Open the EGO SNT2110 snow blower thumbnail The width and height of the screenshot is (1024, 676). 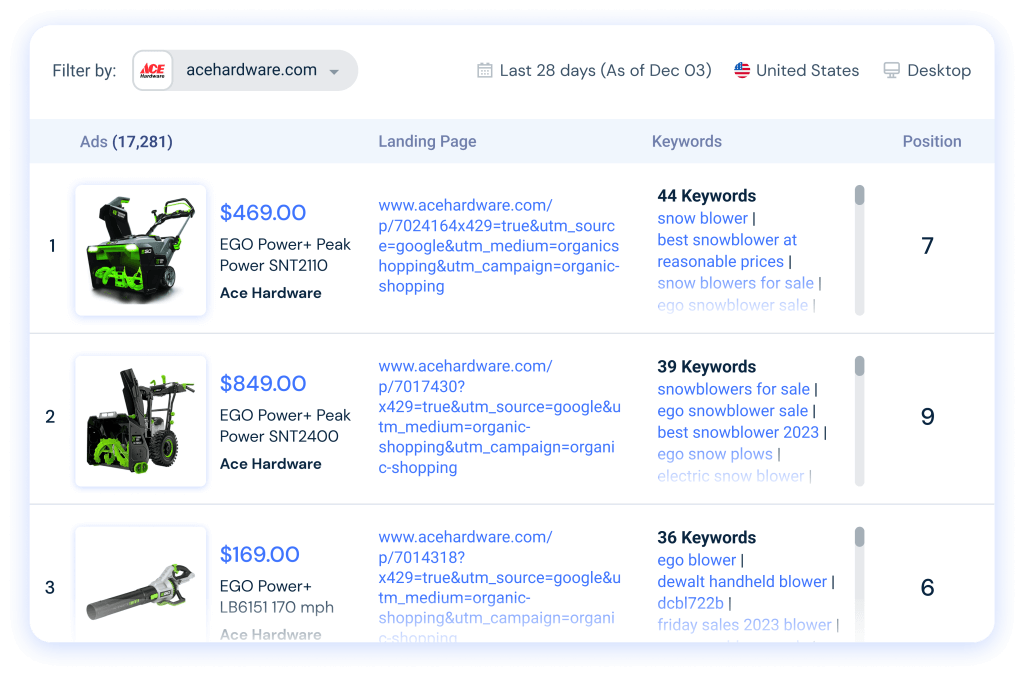tap(141, 250)
